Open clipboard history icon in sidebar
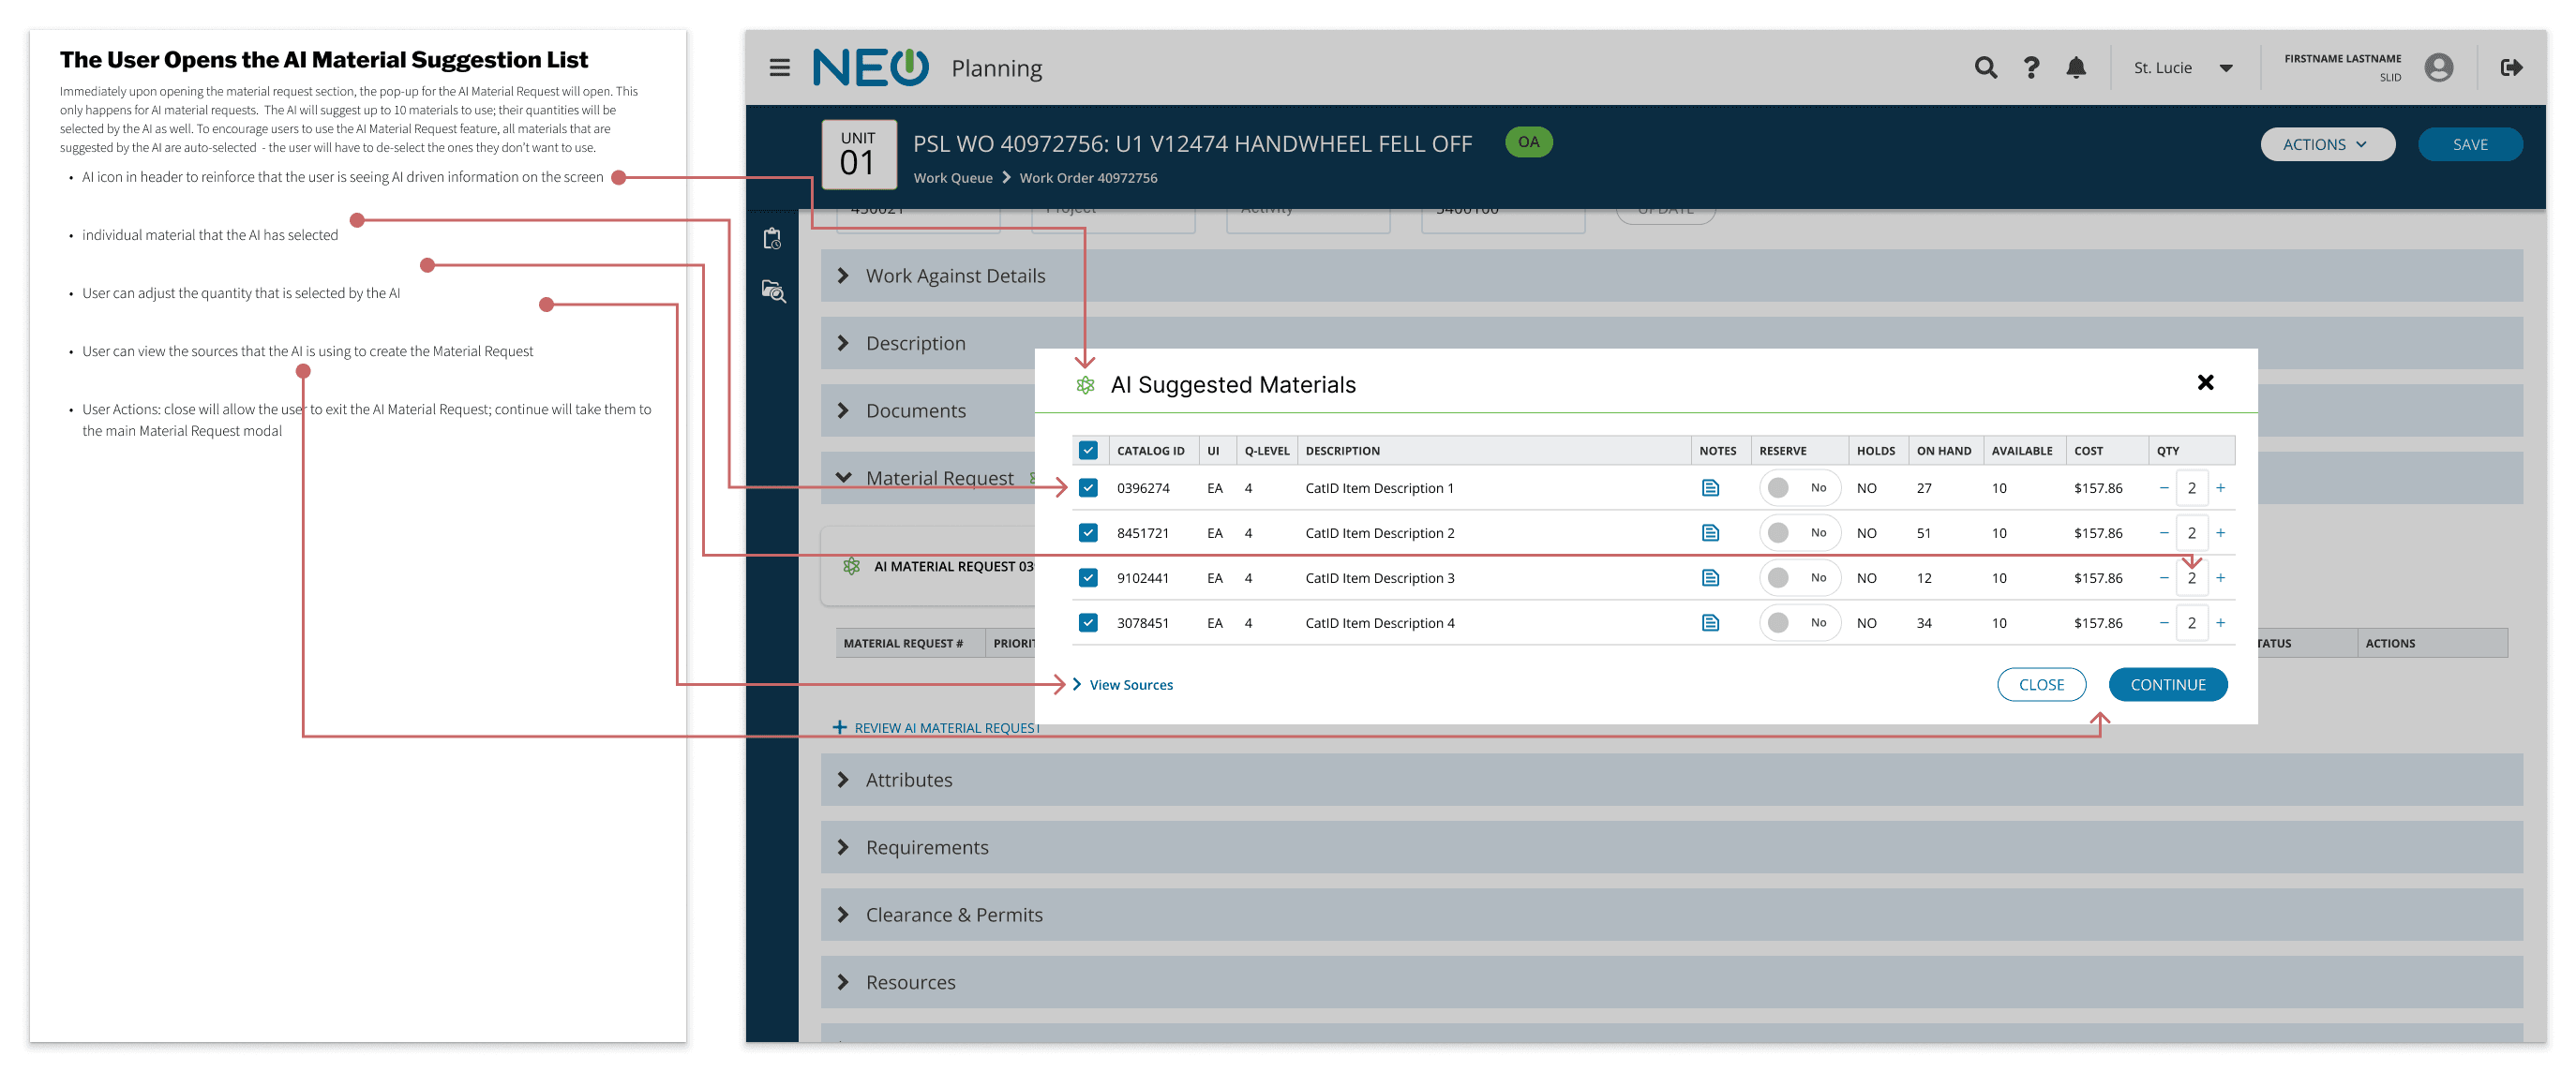Viewport: 2576px width, 1072px height. click(x=772, y=239)
